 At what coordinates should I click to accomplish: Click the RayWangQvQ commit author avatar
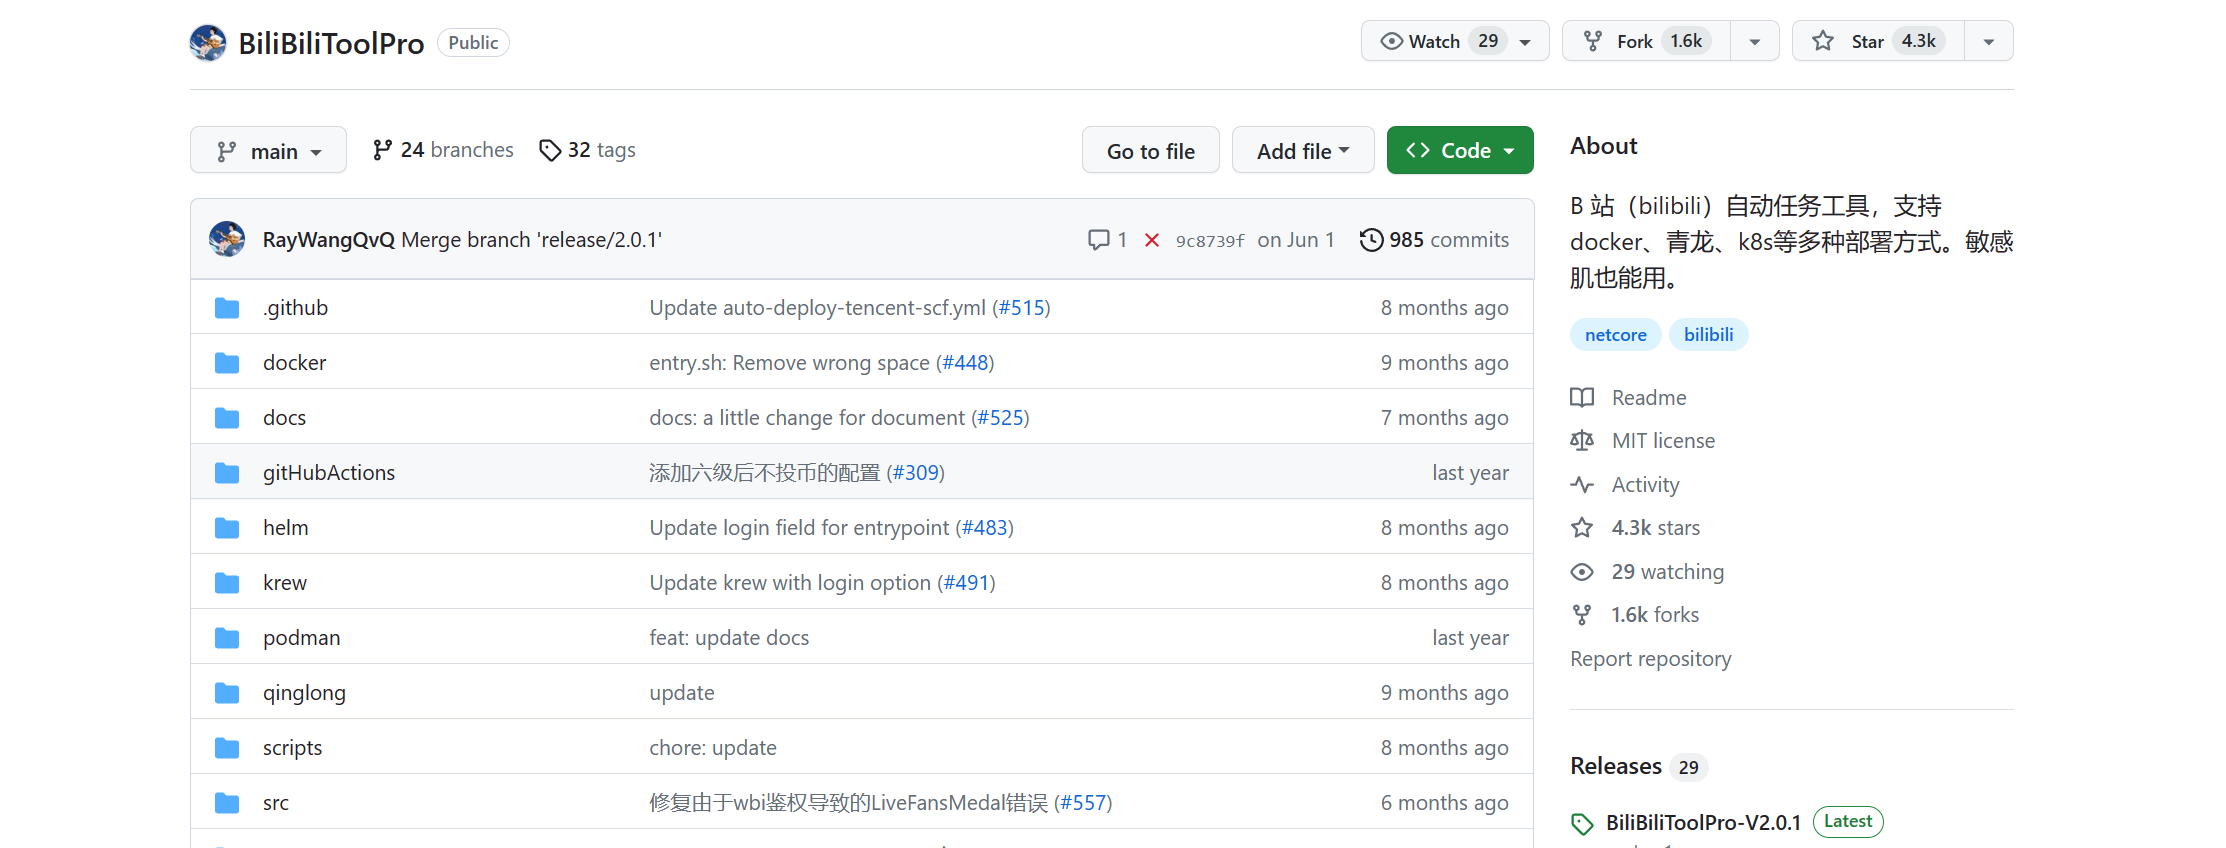point(227,240)
